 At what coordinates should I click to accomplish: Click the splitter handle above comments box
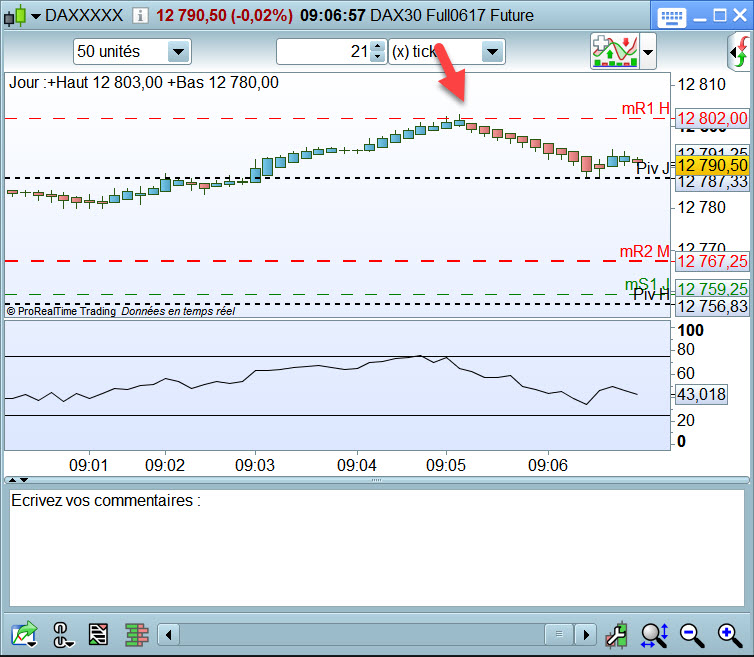[x=377, y=480]
